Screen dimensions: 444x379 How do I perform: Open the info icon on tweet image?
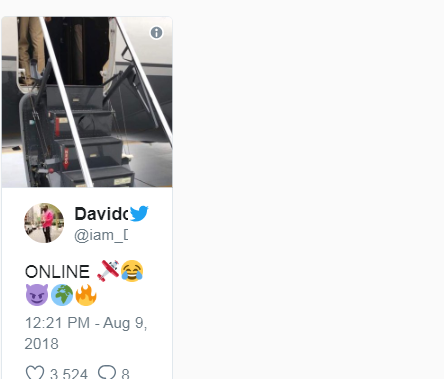click(156, 33)
